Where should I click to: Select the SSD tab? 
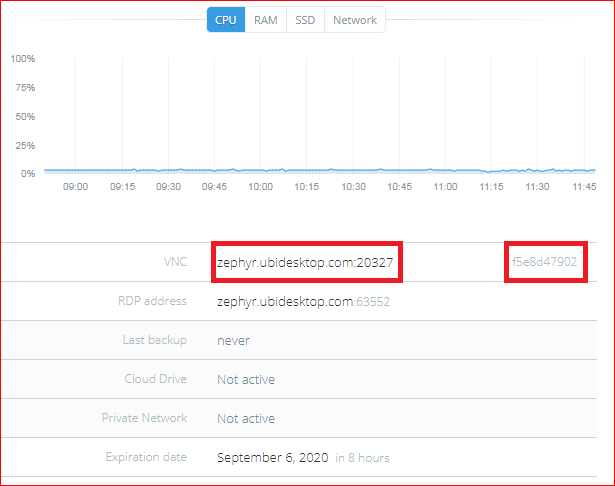click(x=305, y=20)
